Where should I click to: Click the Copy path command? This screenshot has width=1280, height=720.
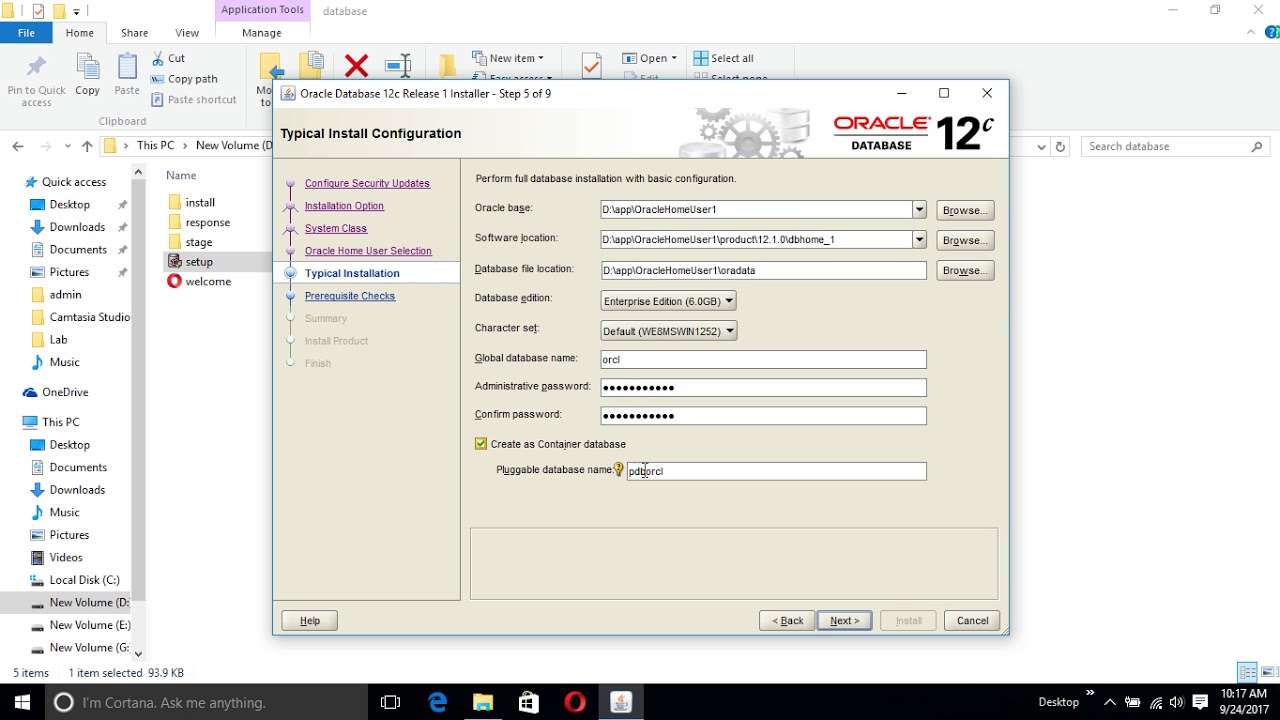(184, 79)
